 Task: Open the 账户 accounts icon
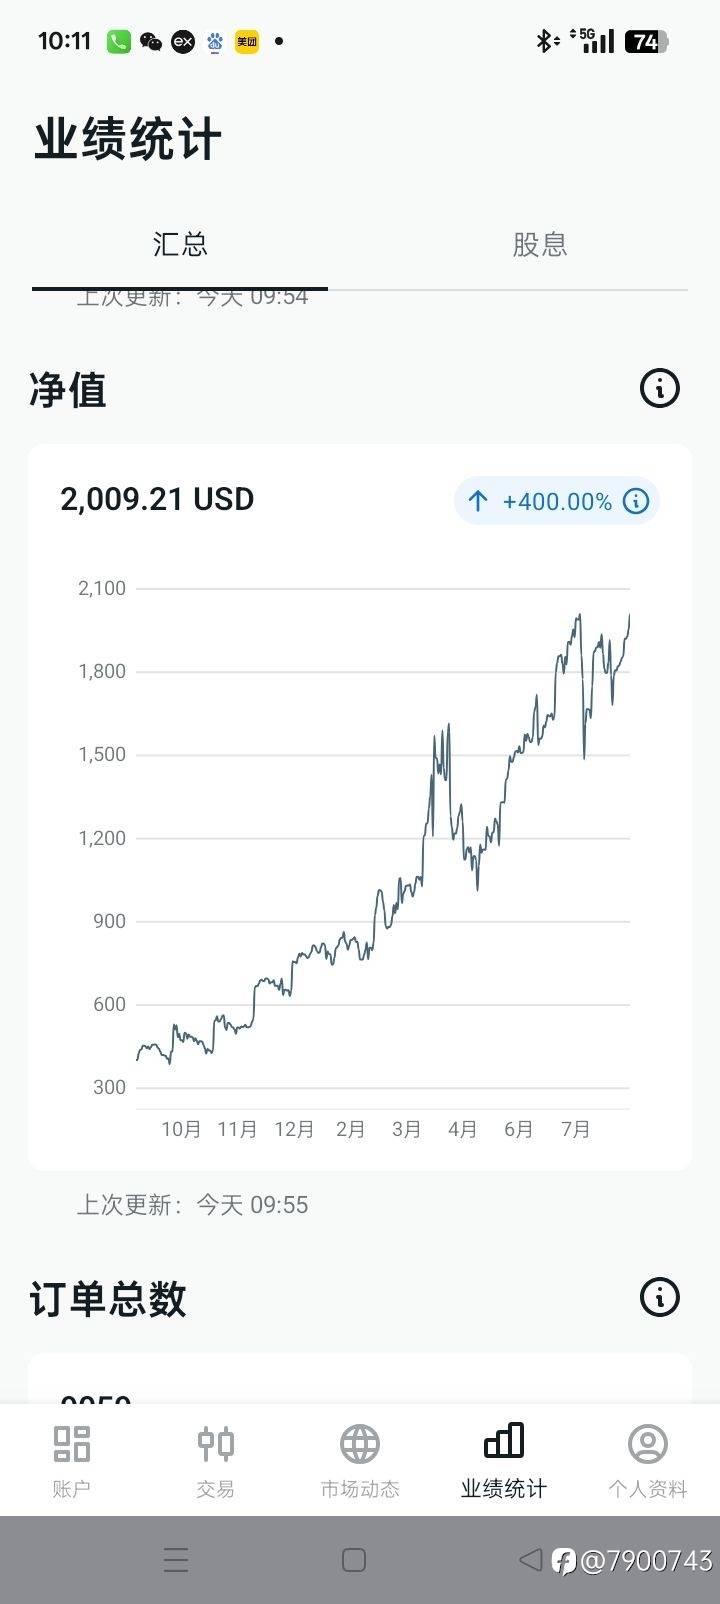coord(71,1444)
